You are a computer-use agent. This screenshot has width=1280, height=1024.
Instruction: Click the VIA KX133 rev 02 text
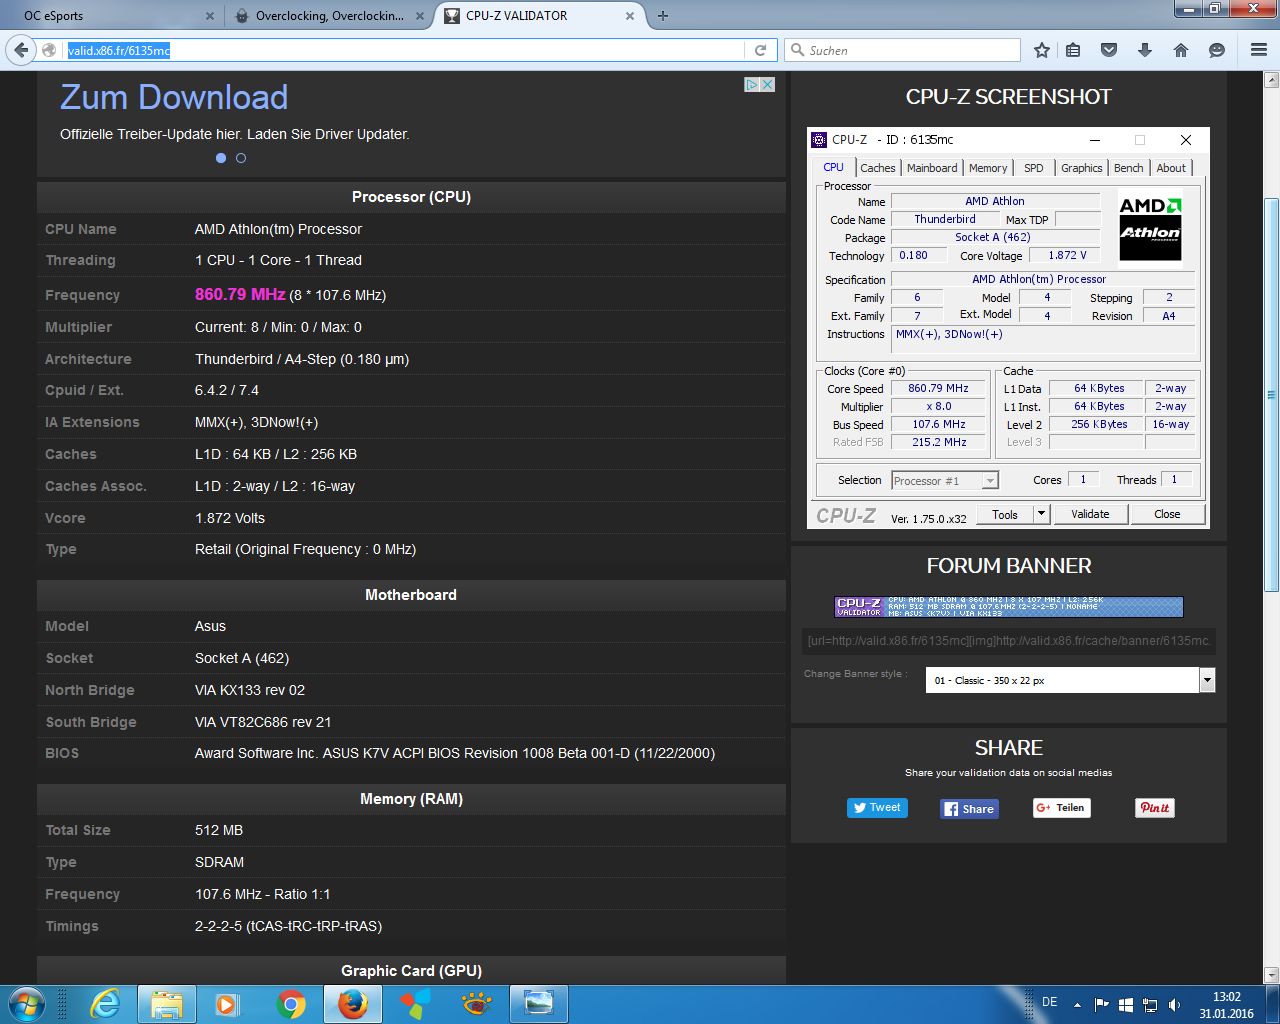pyautogui.click(x=250, y=690)
